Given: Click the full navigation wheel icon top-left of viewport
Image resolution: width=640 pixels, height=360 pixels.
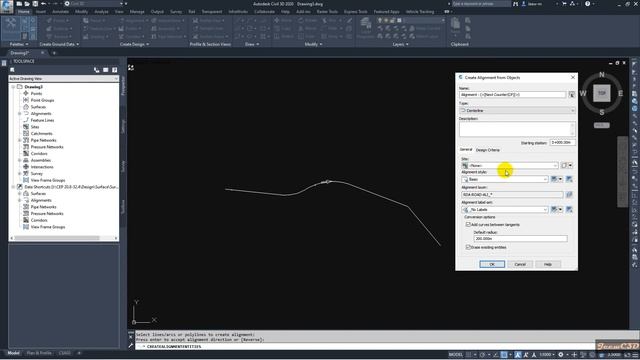Looking at the screenshot, I should tap(131, 67).
